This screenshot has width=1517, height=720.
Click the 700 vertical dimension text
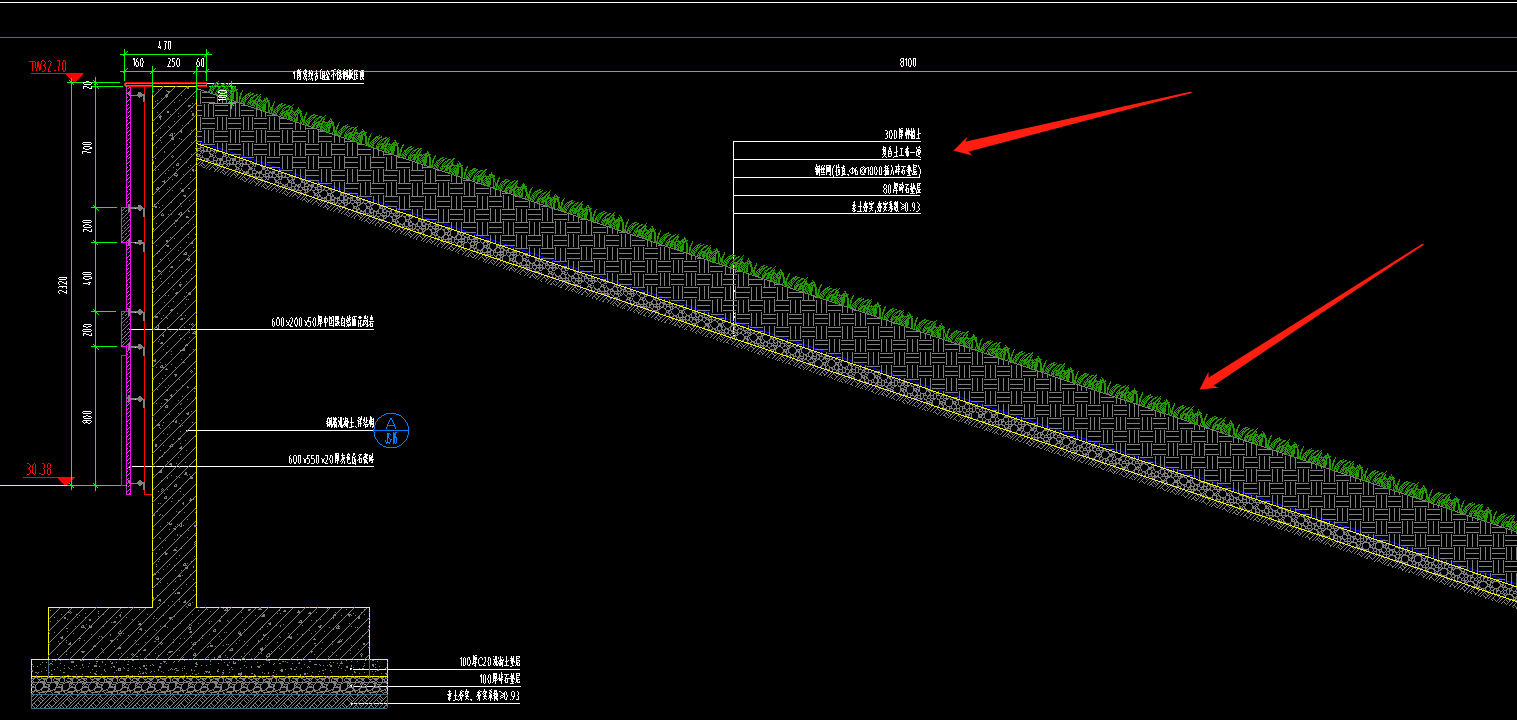88,148
